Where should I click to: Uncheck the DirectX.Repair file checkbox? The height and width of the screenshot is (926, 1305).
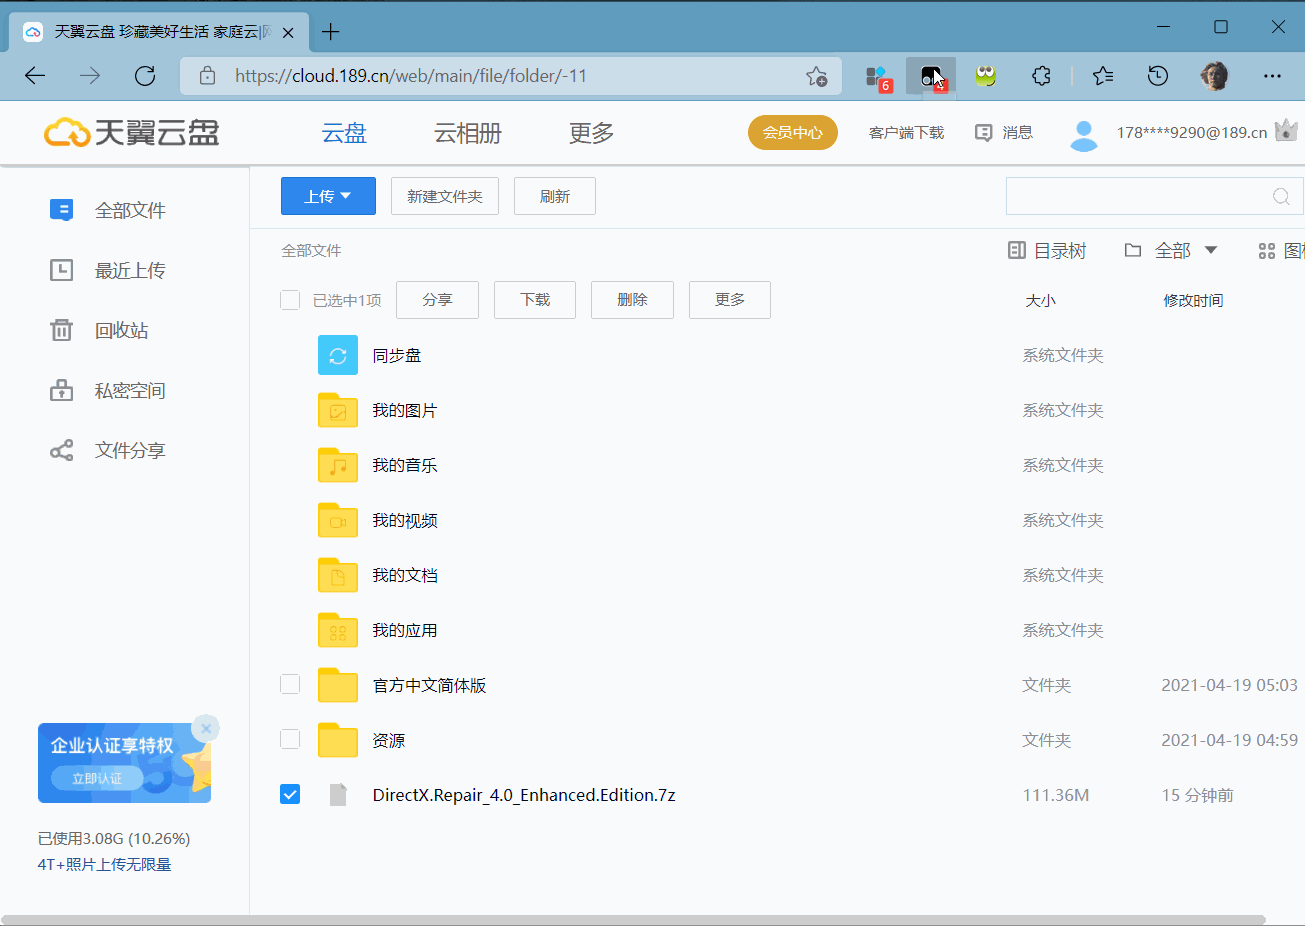pos(290,794)
